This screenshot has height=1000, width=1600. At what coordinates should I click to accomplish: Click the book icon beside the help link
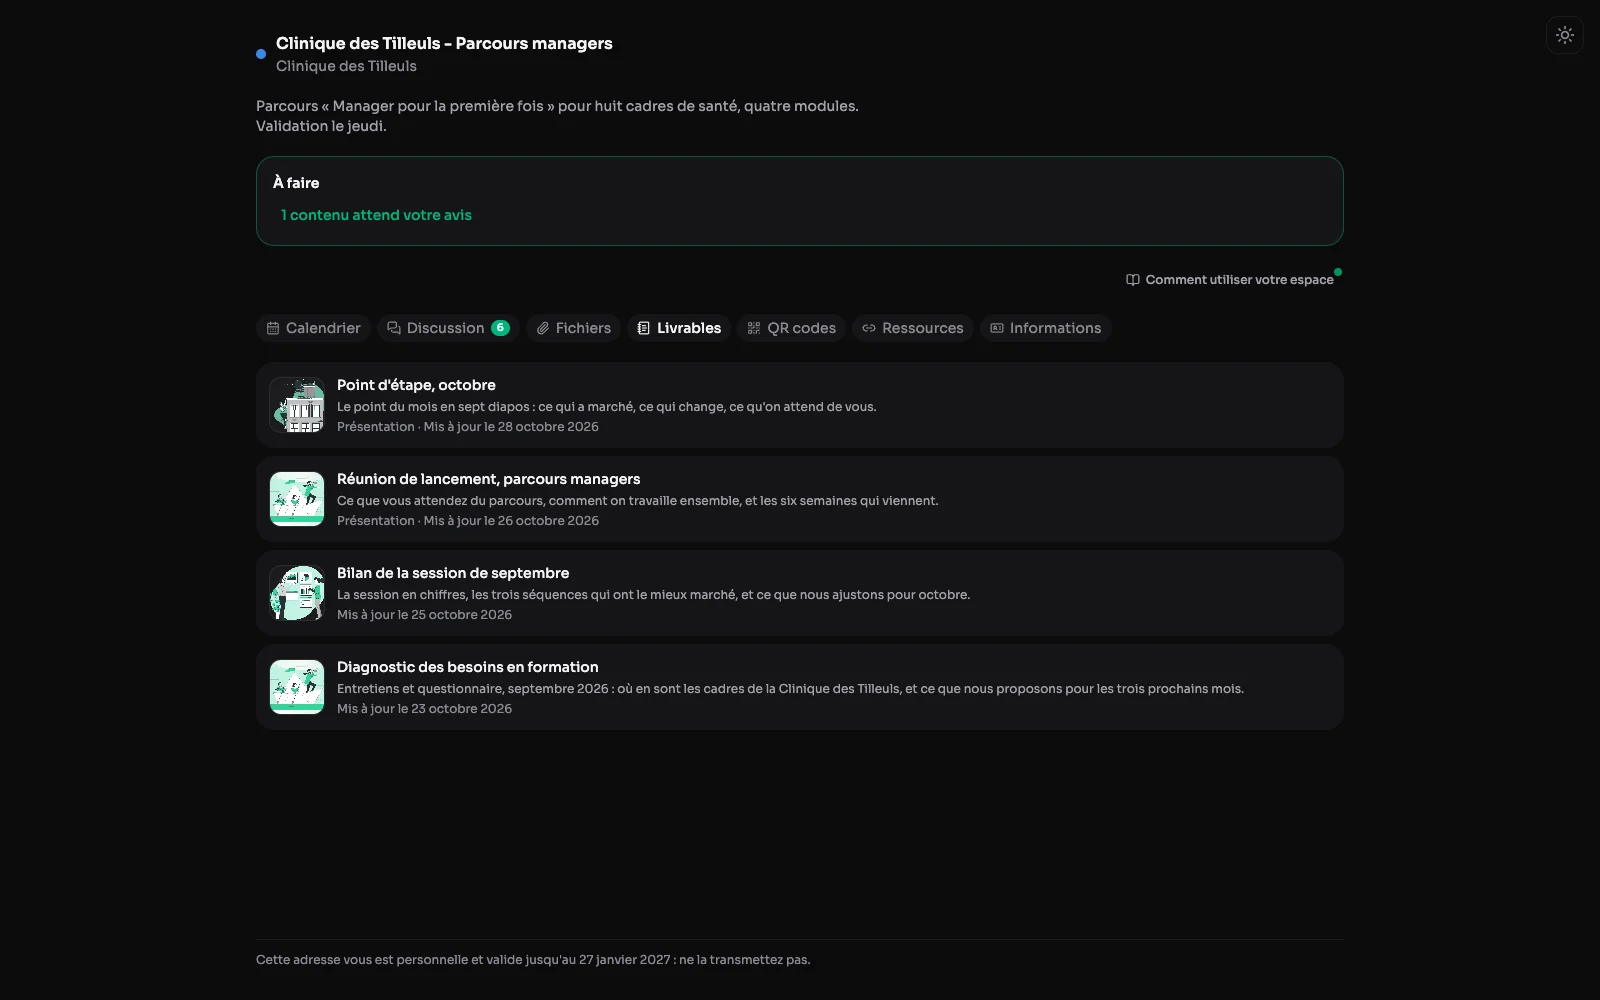point(1133,280)
